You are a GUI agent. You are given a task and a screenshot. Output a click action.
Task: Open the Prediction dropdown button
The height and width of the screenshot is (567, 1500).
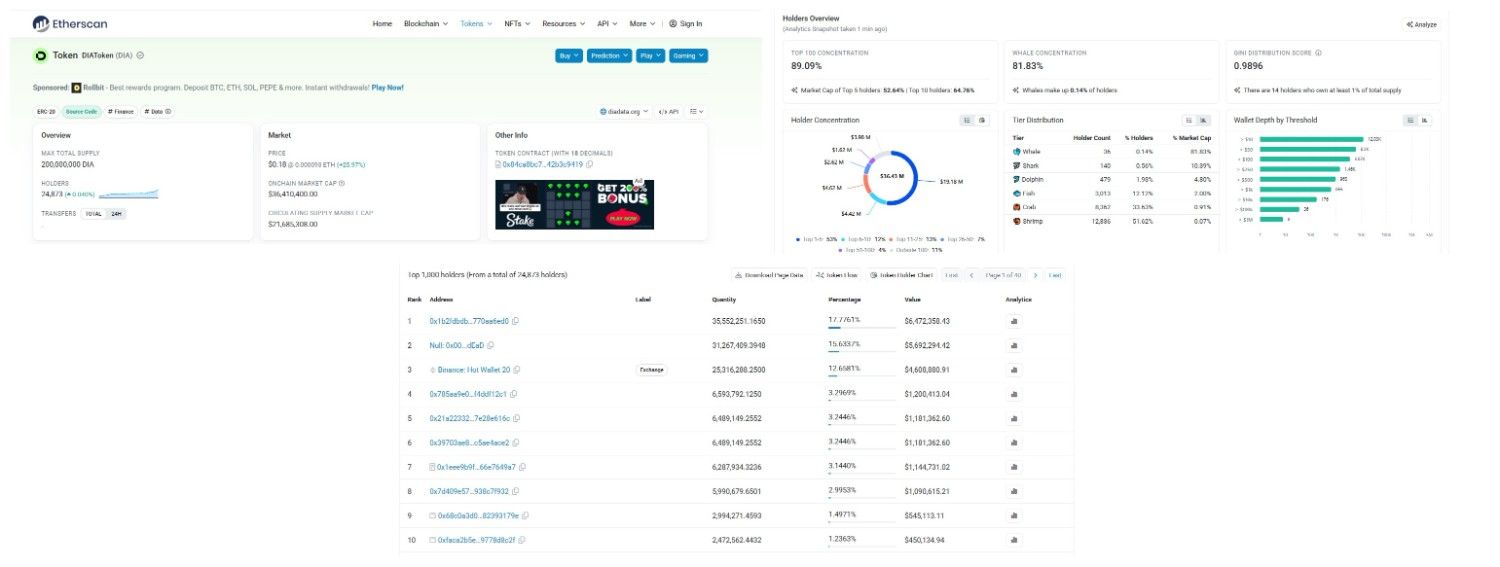[609, 56]
